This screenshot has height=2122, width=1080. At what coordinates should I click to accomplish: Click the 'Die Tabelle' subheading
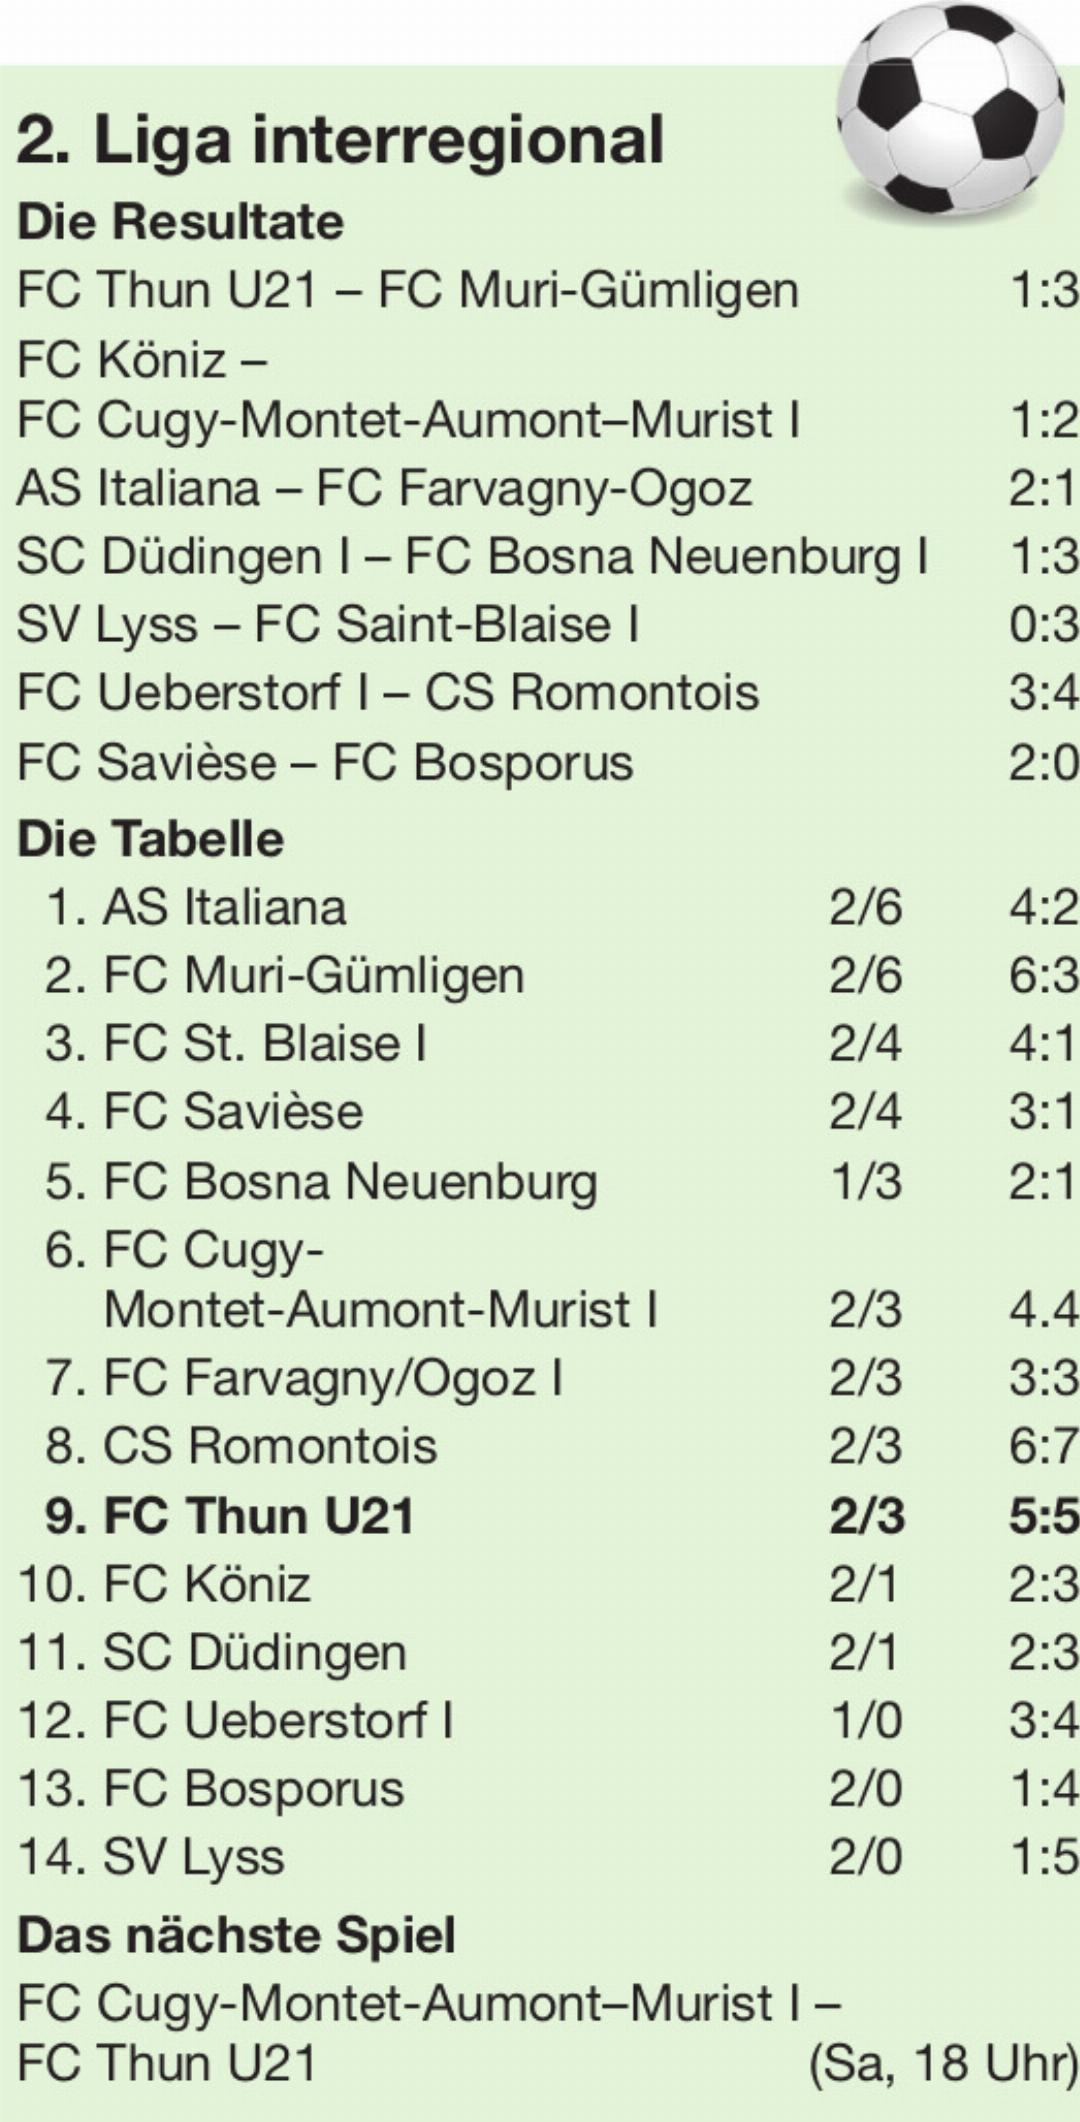pyautogui.click(x=151, y=838)
